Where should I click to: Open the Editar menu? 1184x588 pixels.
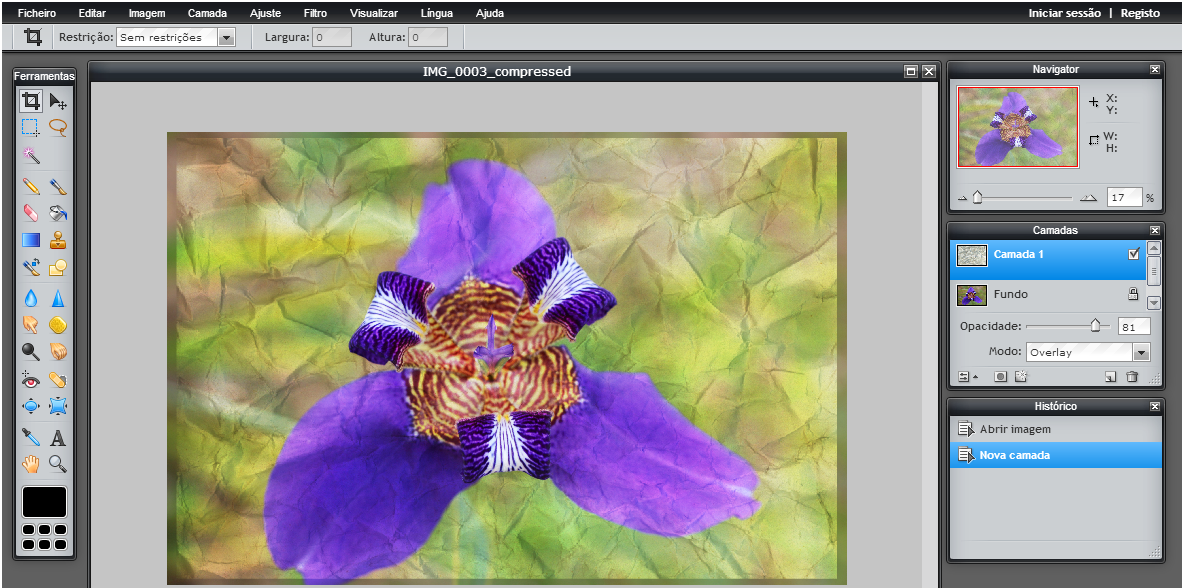[92, 13]
